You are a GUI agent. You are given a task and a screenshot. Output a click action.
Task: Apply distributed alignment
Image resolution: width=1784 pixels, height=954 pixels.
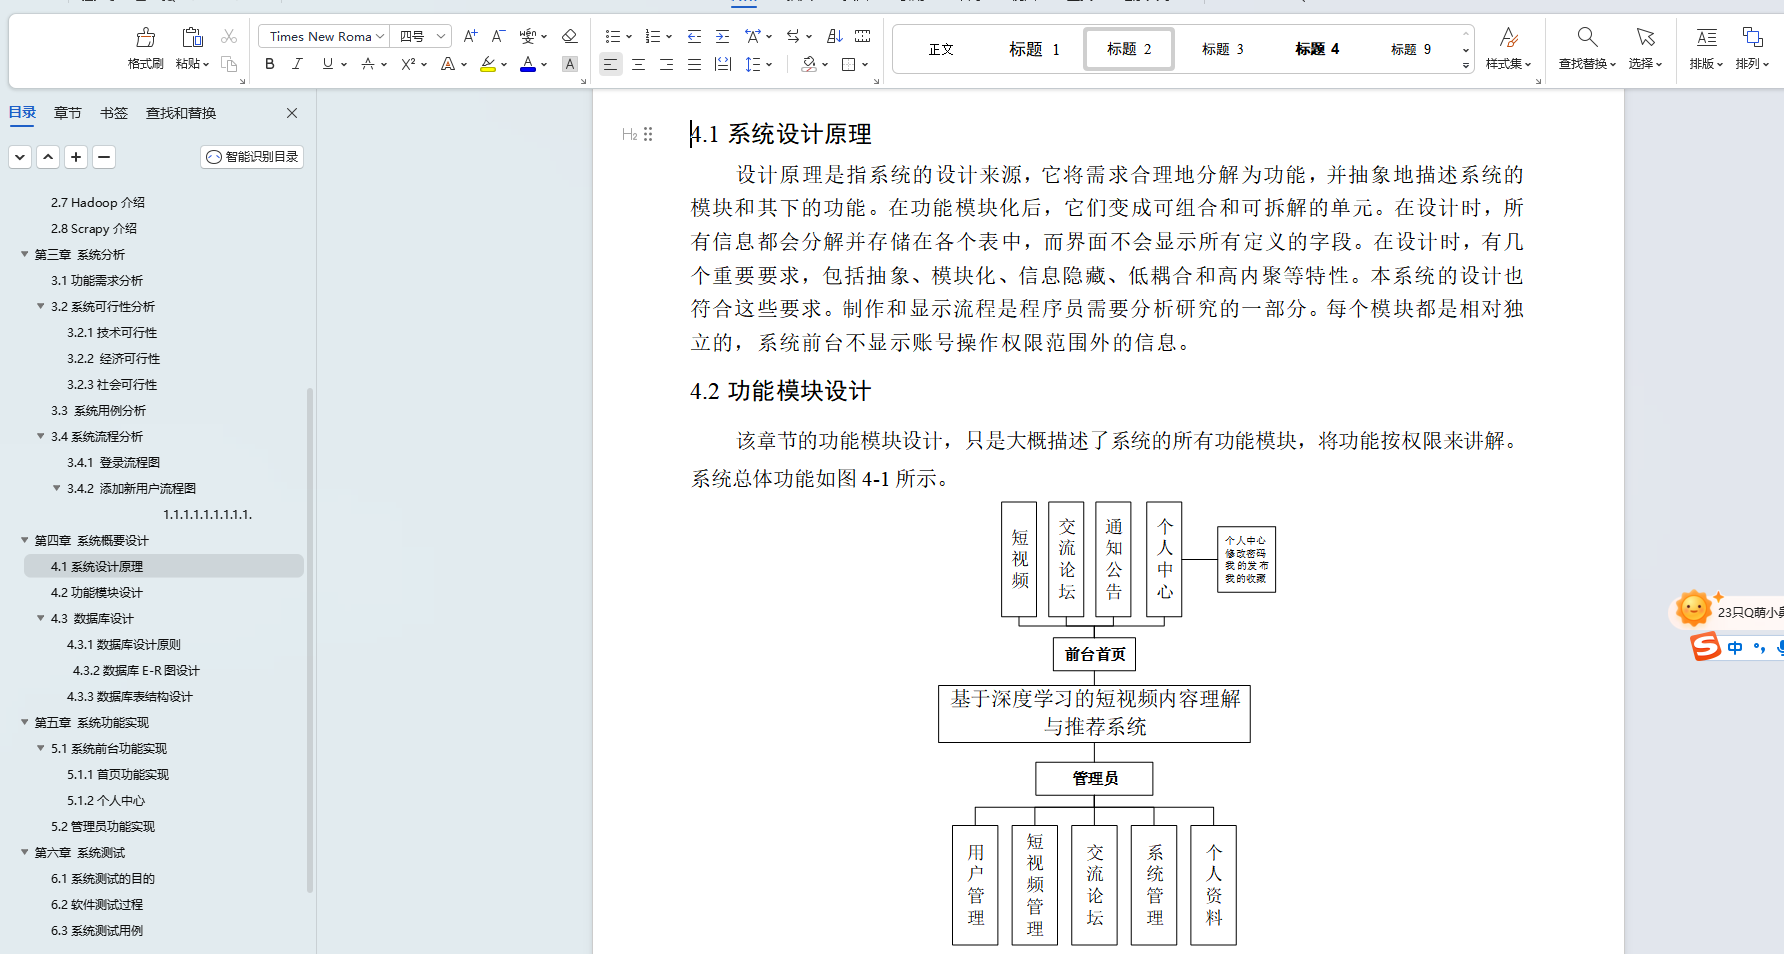723,64
